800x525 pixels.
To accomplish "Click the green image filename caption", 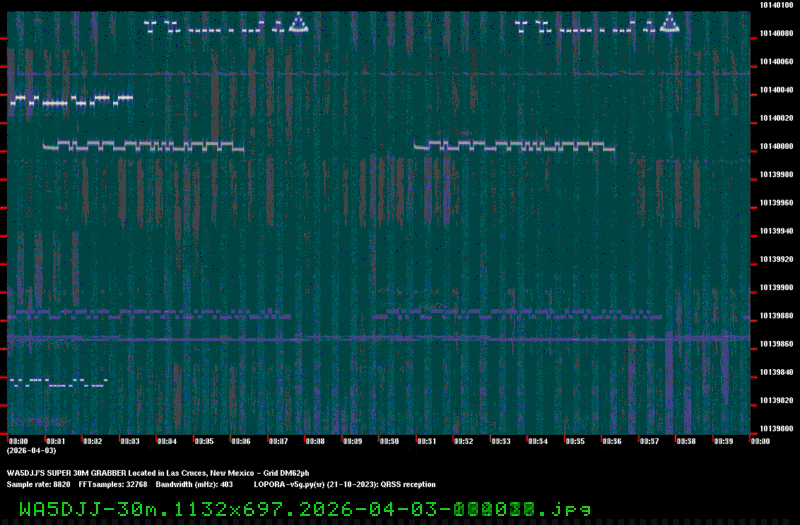I will click(305, 509).
